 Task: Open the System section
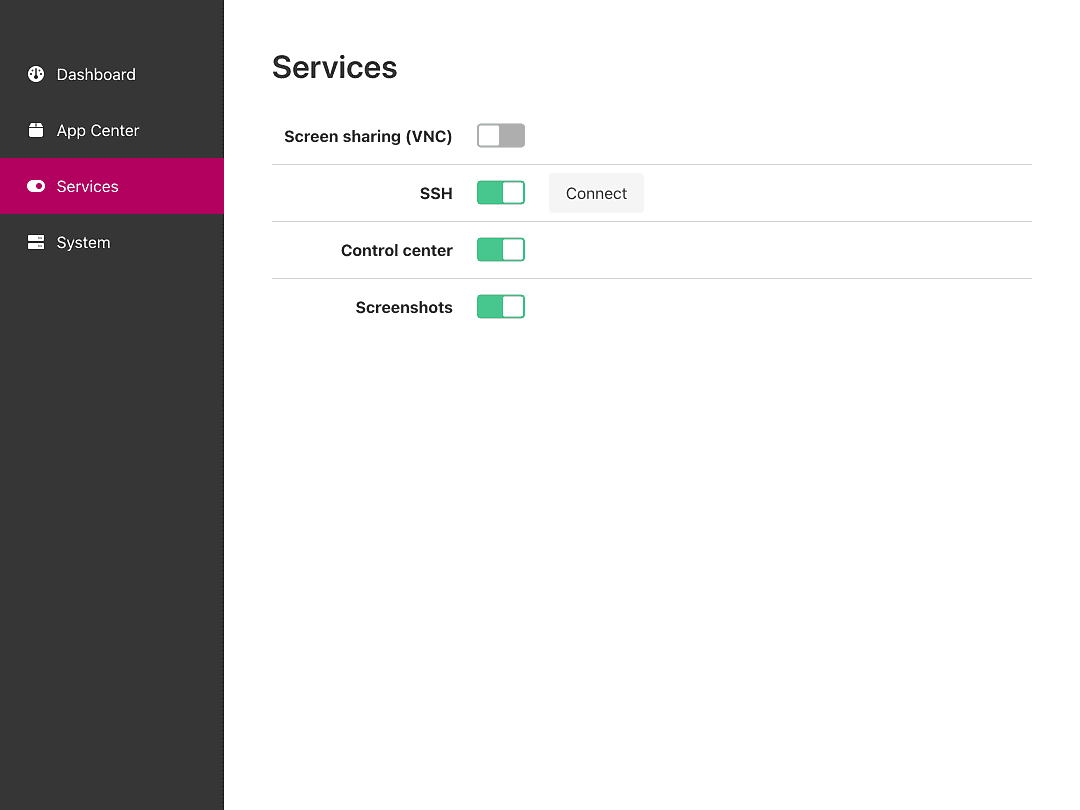112,242
